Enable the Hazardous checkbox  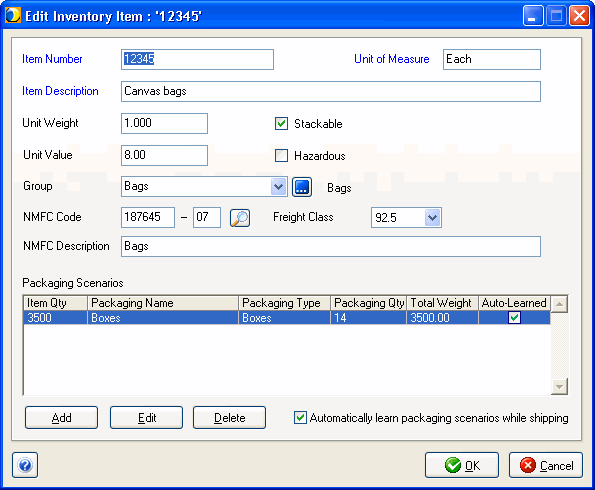tap(281, 156)
